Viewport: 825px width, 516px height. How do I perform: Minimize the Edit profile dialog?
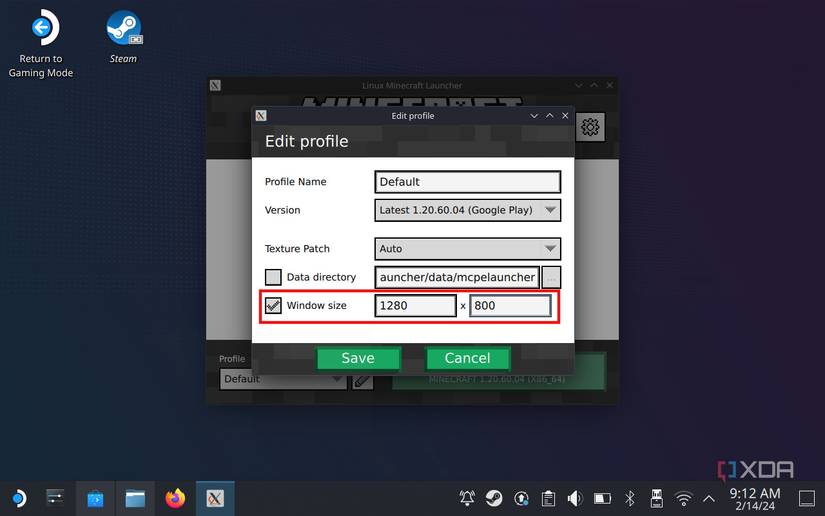point(534,116)
